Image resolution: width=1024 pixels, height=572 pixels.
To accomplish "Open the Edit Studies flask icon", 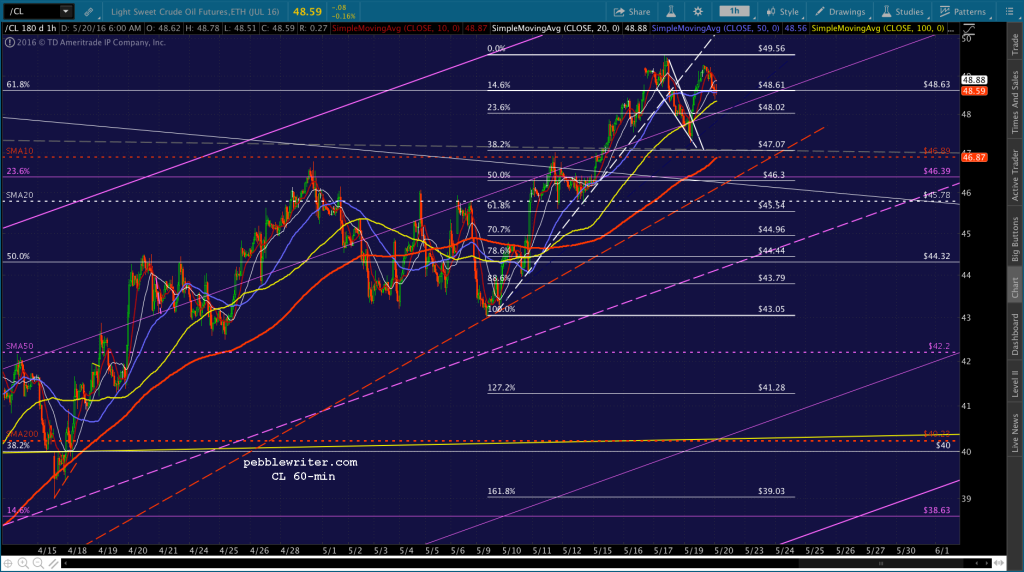I will (x=671, y=11).
